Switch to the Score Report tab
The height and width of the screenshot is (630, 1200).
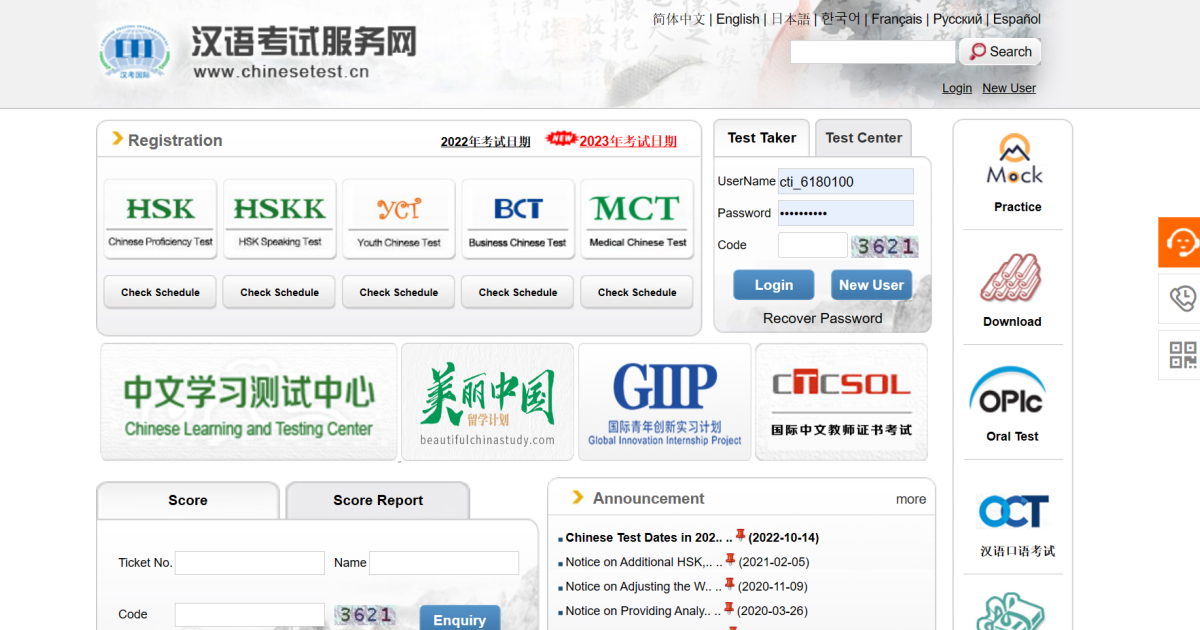pyautogui.click(x=377, y=500)
